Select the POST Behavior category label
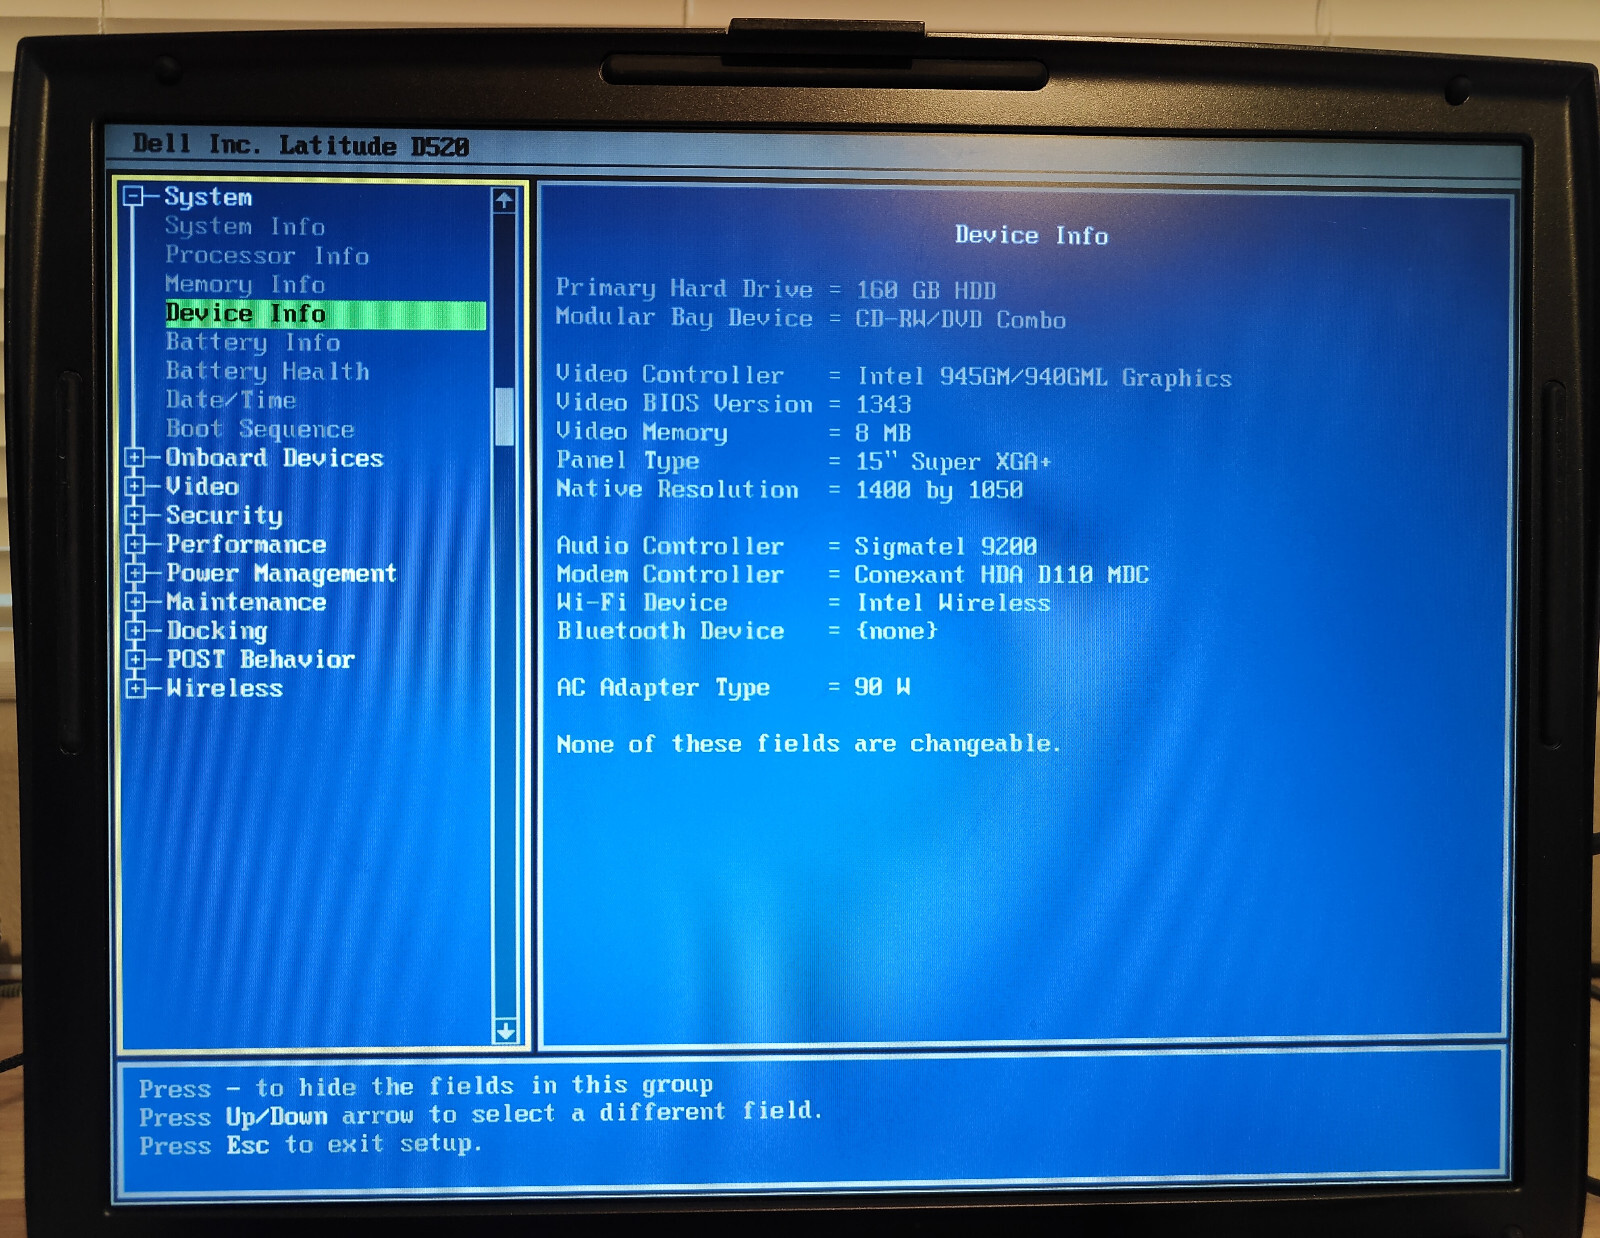The image size is (1600, 1238). click(260, 660)
